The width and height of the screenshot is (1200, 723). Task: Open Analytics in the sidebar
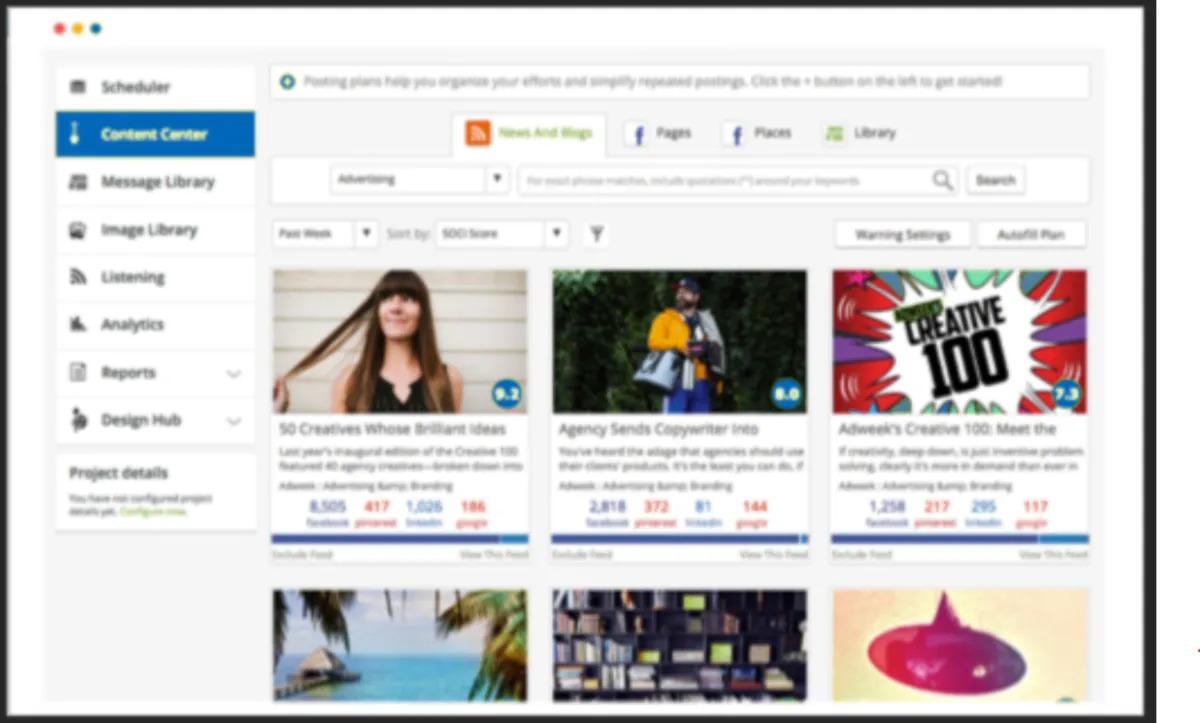[x=155, y=324]
